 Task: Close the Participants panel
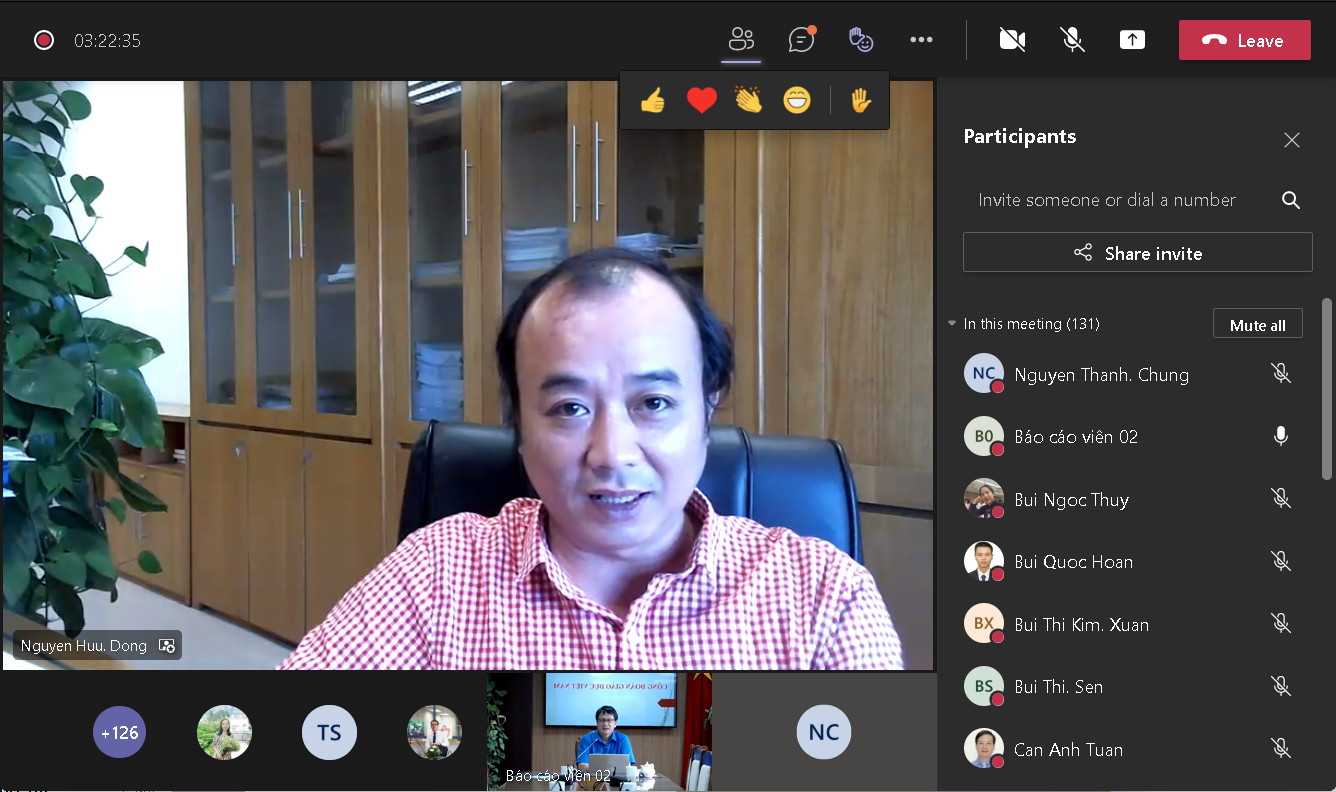click(1292, 140)
